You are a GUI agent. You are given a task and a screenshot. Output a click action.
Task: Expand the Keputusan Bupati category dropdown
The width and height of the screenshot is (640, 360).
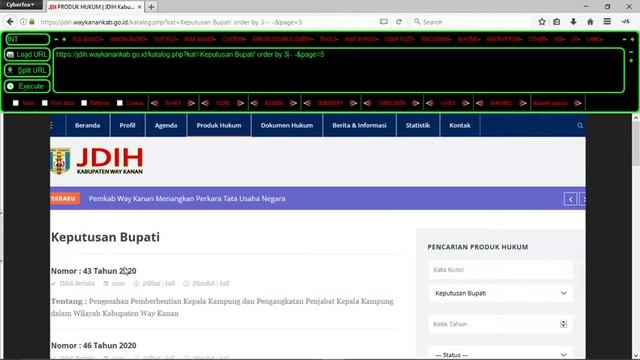501,293
